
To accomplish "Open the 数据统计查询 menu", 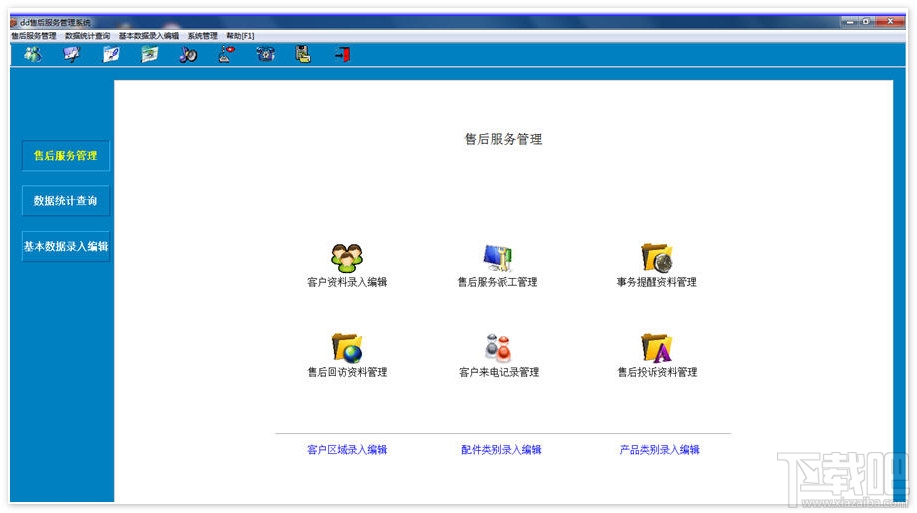I will pyautogui.click(x=87, y=36).
